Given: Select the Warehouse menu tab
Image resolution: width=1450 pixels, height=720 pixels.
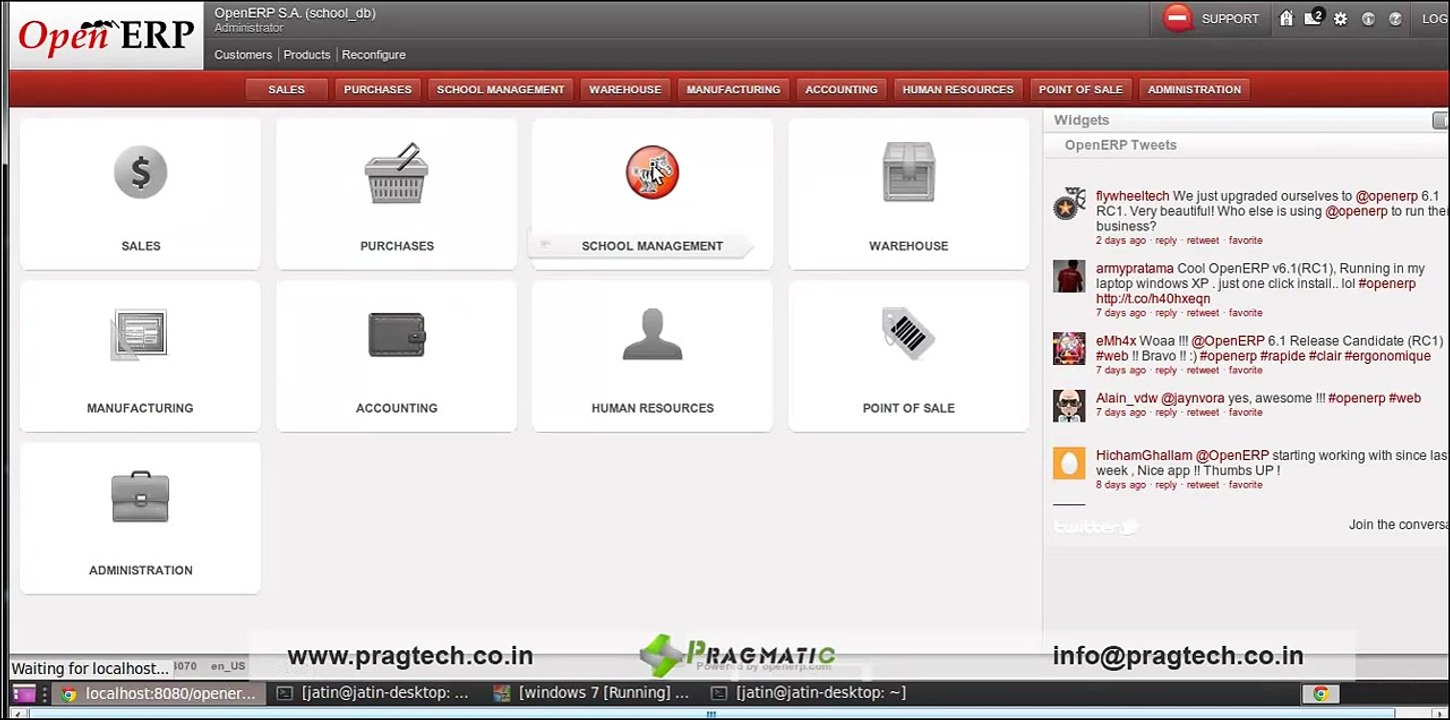Looking at the screenshot, I should [x=625, y=90].
